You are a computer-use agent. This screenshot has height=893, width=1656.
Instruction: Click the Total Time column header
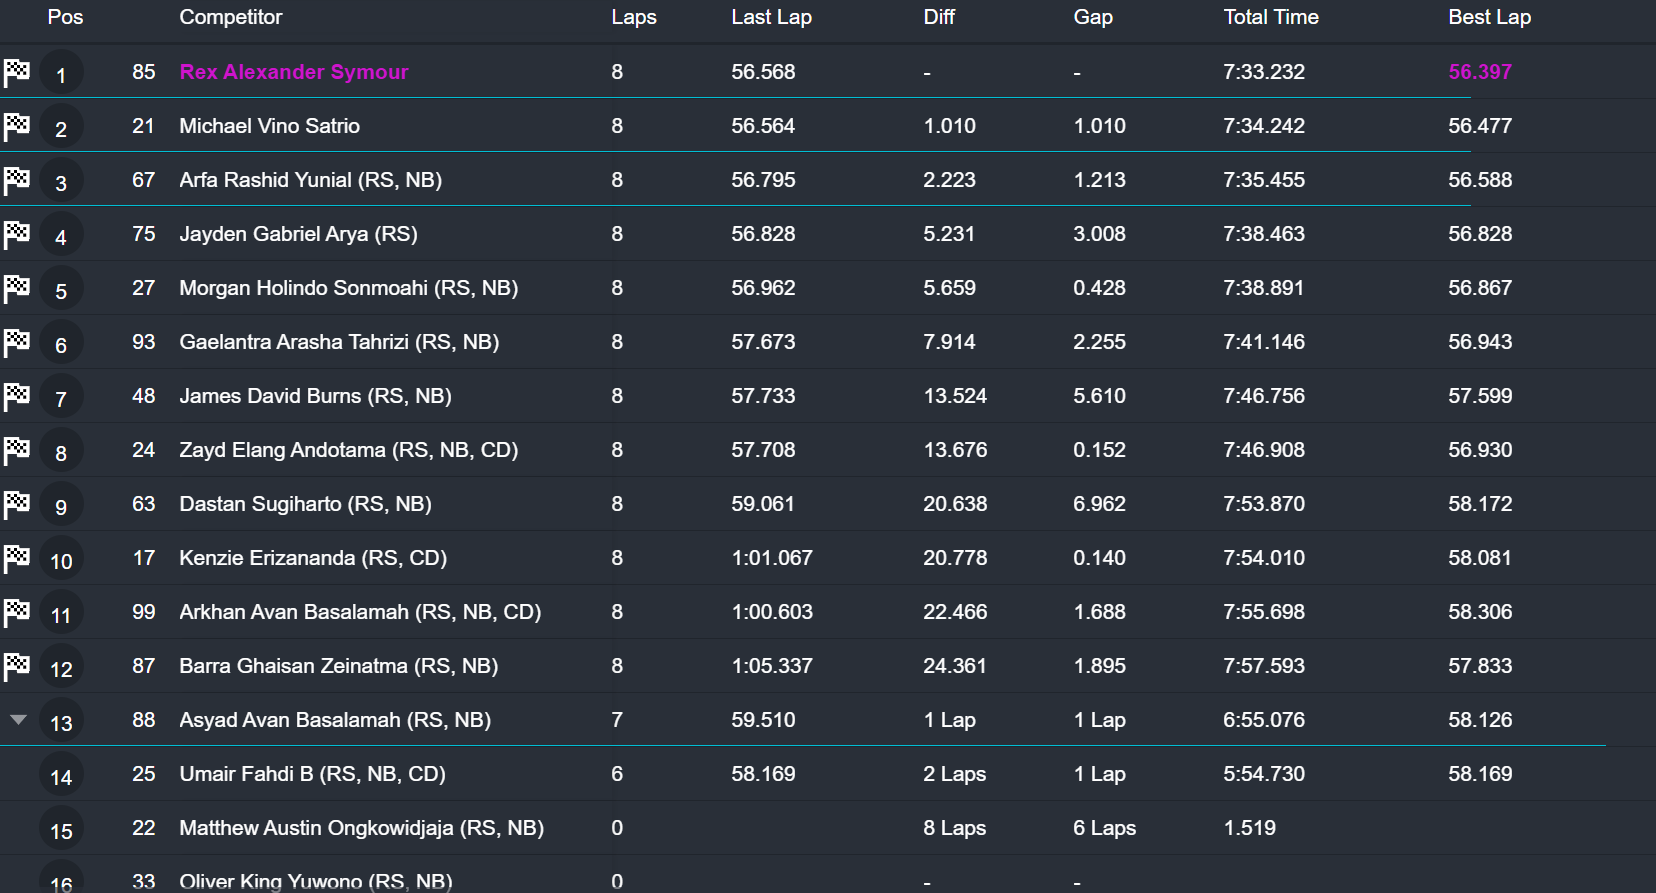point(1270,17)
